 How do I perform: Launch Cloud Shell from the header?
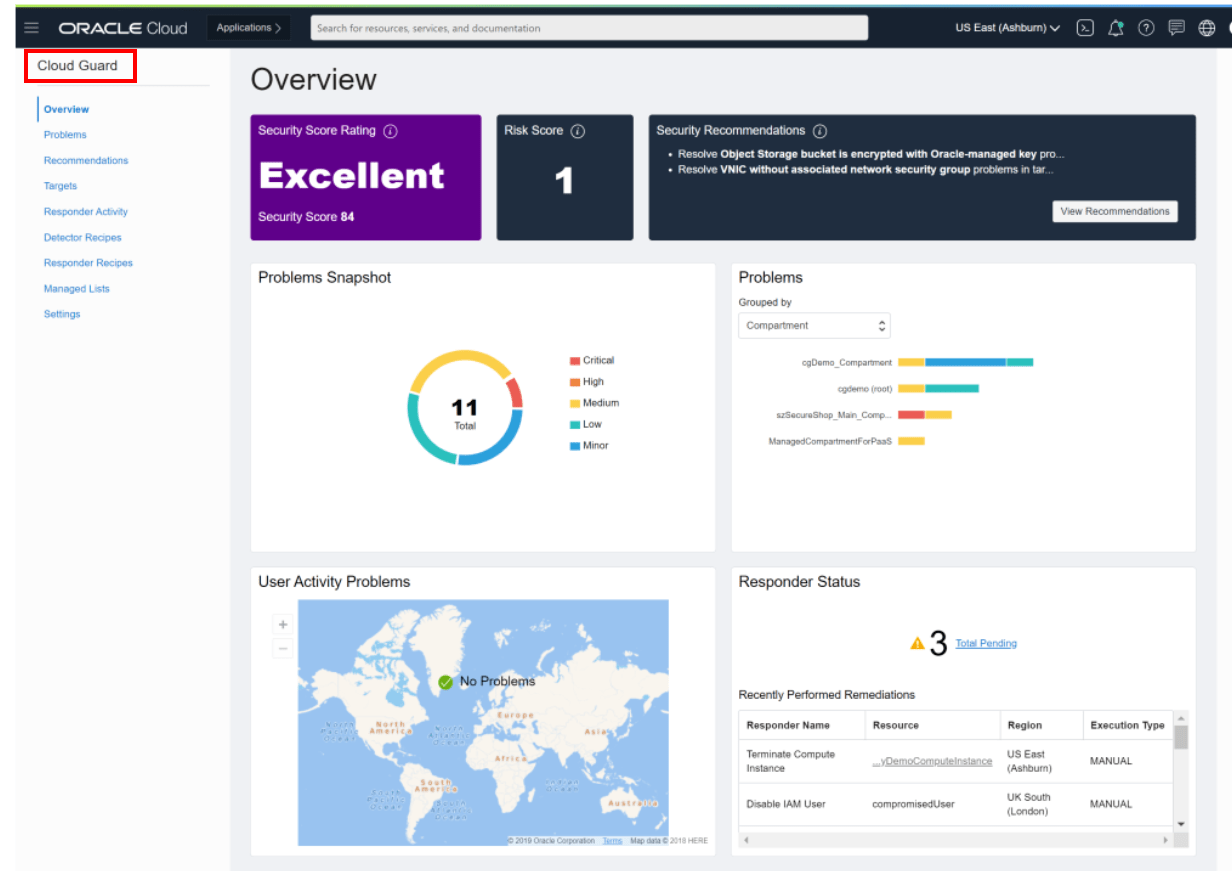1085,28
